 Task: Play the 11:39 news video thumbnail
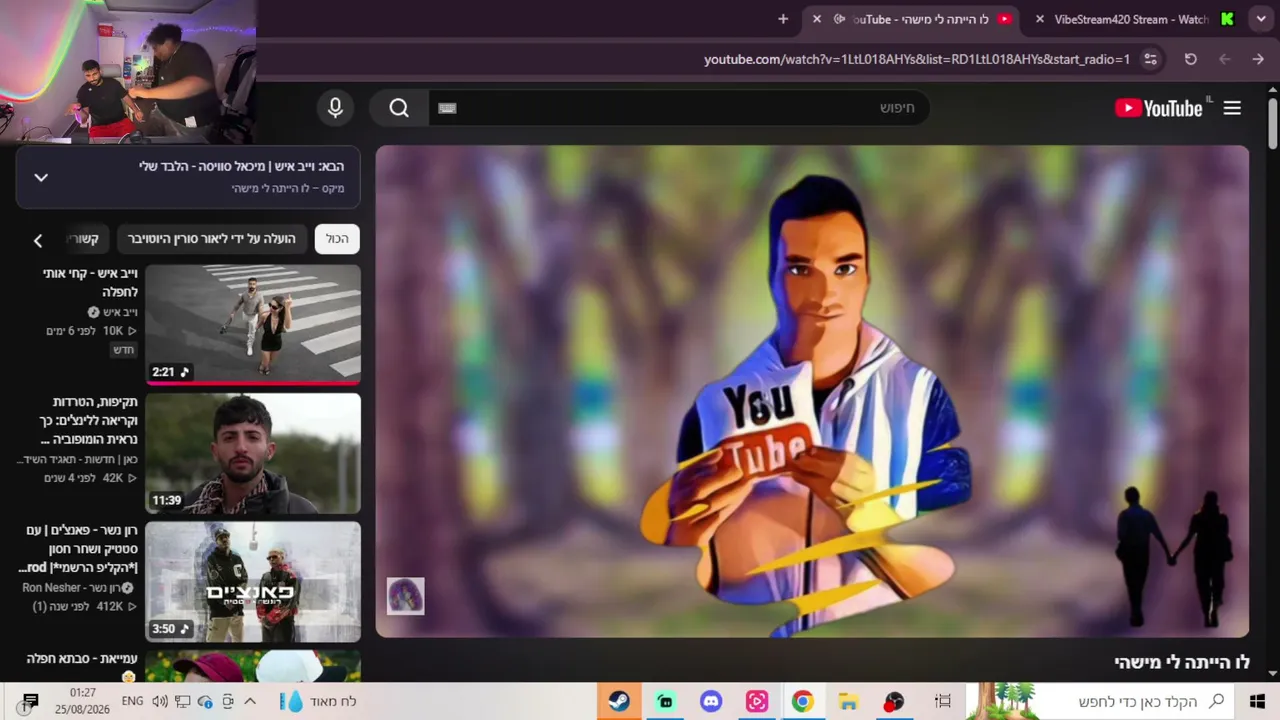253,453
